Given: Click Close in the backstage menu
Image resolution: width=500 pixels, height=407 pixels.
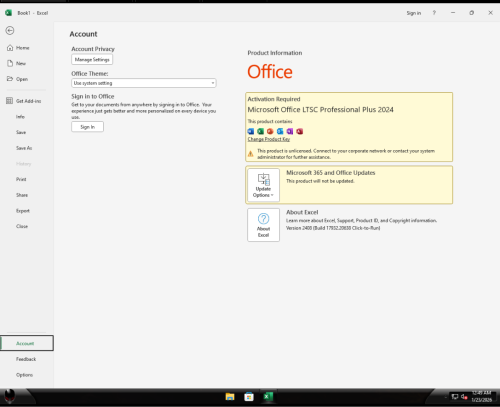Looking at the screenshot, I should coord(22,226).
